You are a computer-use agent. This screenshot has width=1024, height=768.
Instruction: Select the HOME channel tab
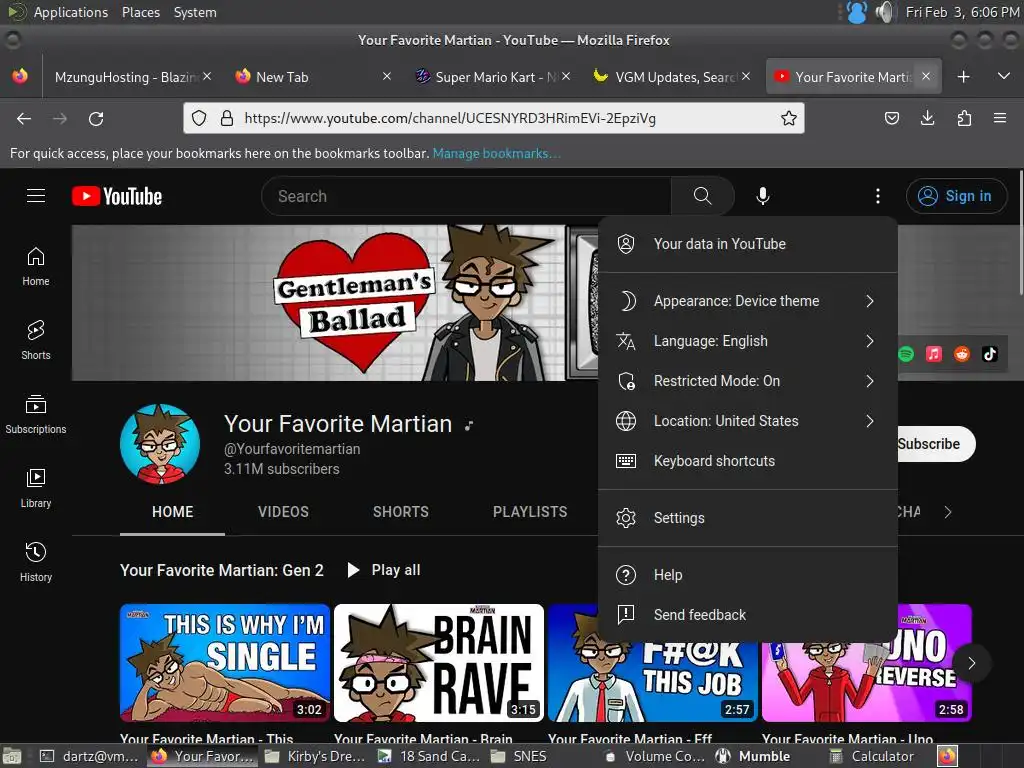tap(172, 512)
